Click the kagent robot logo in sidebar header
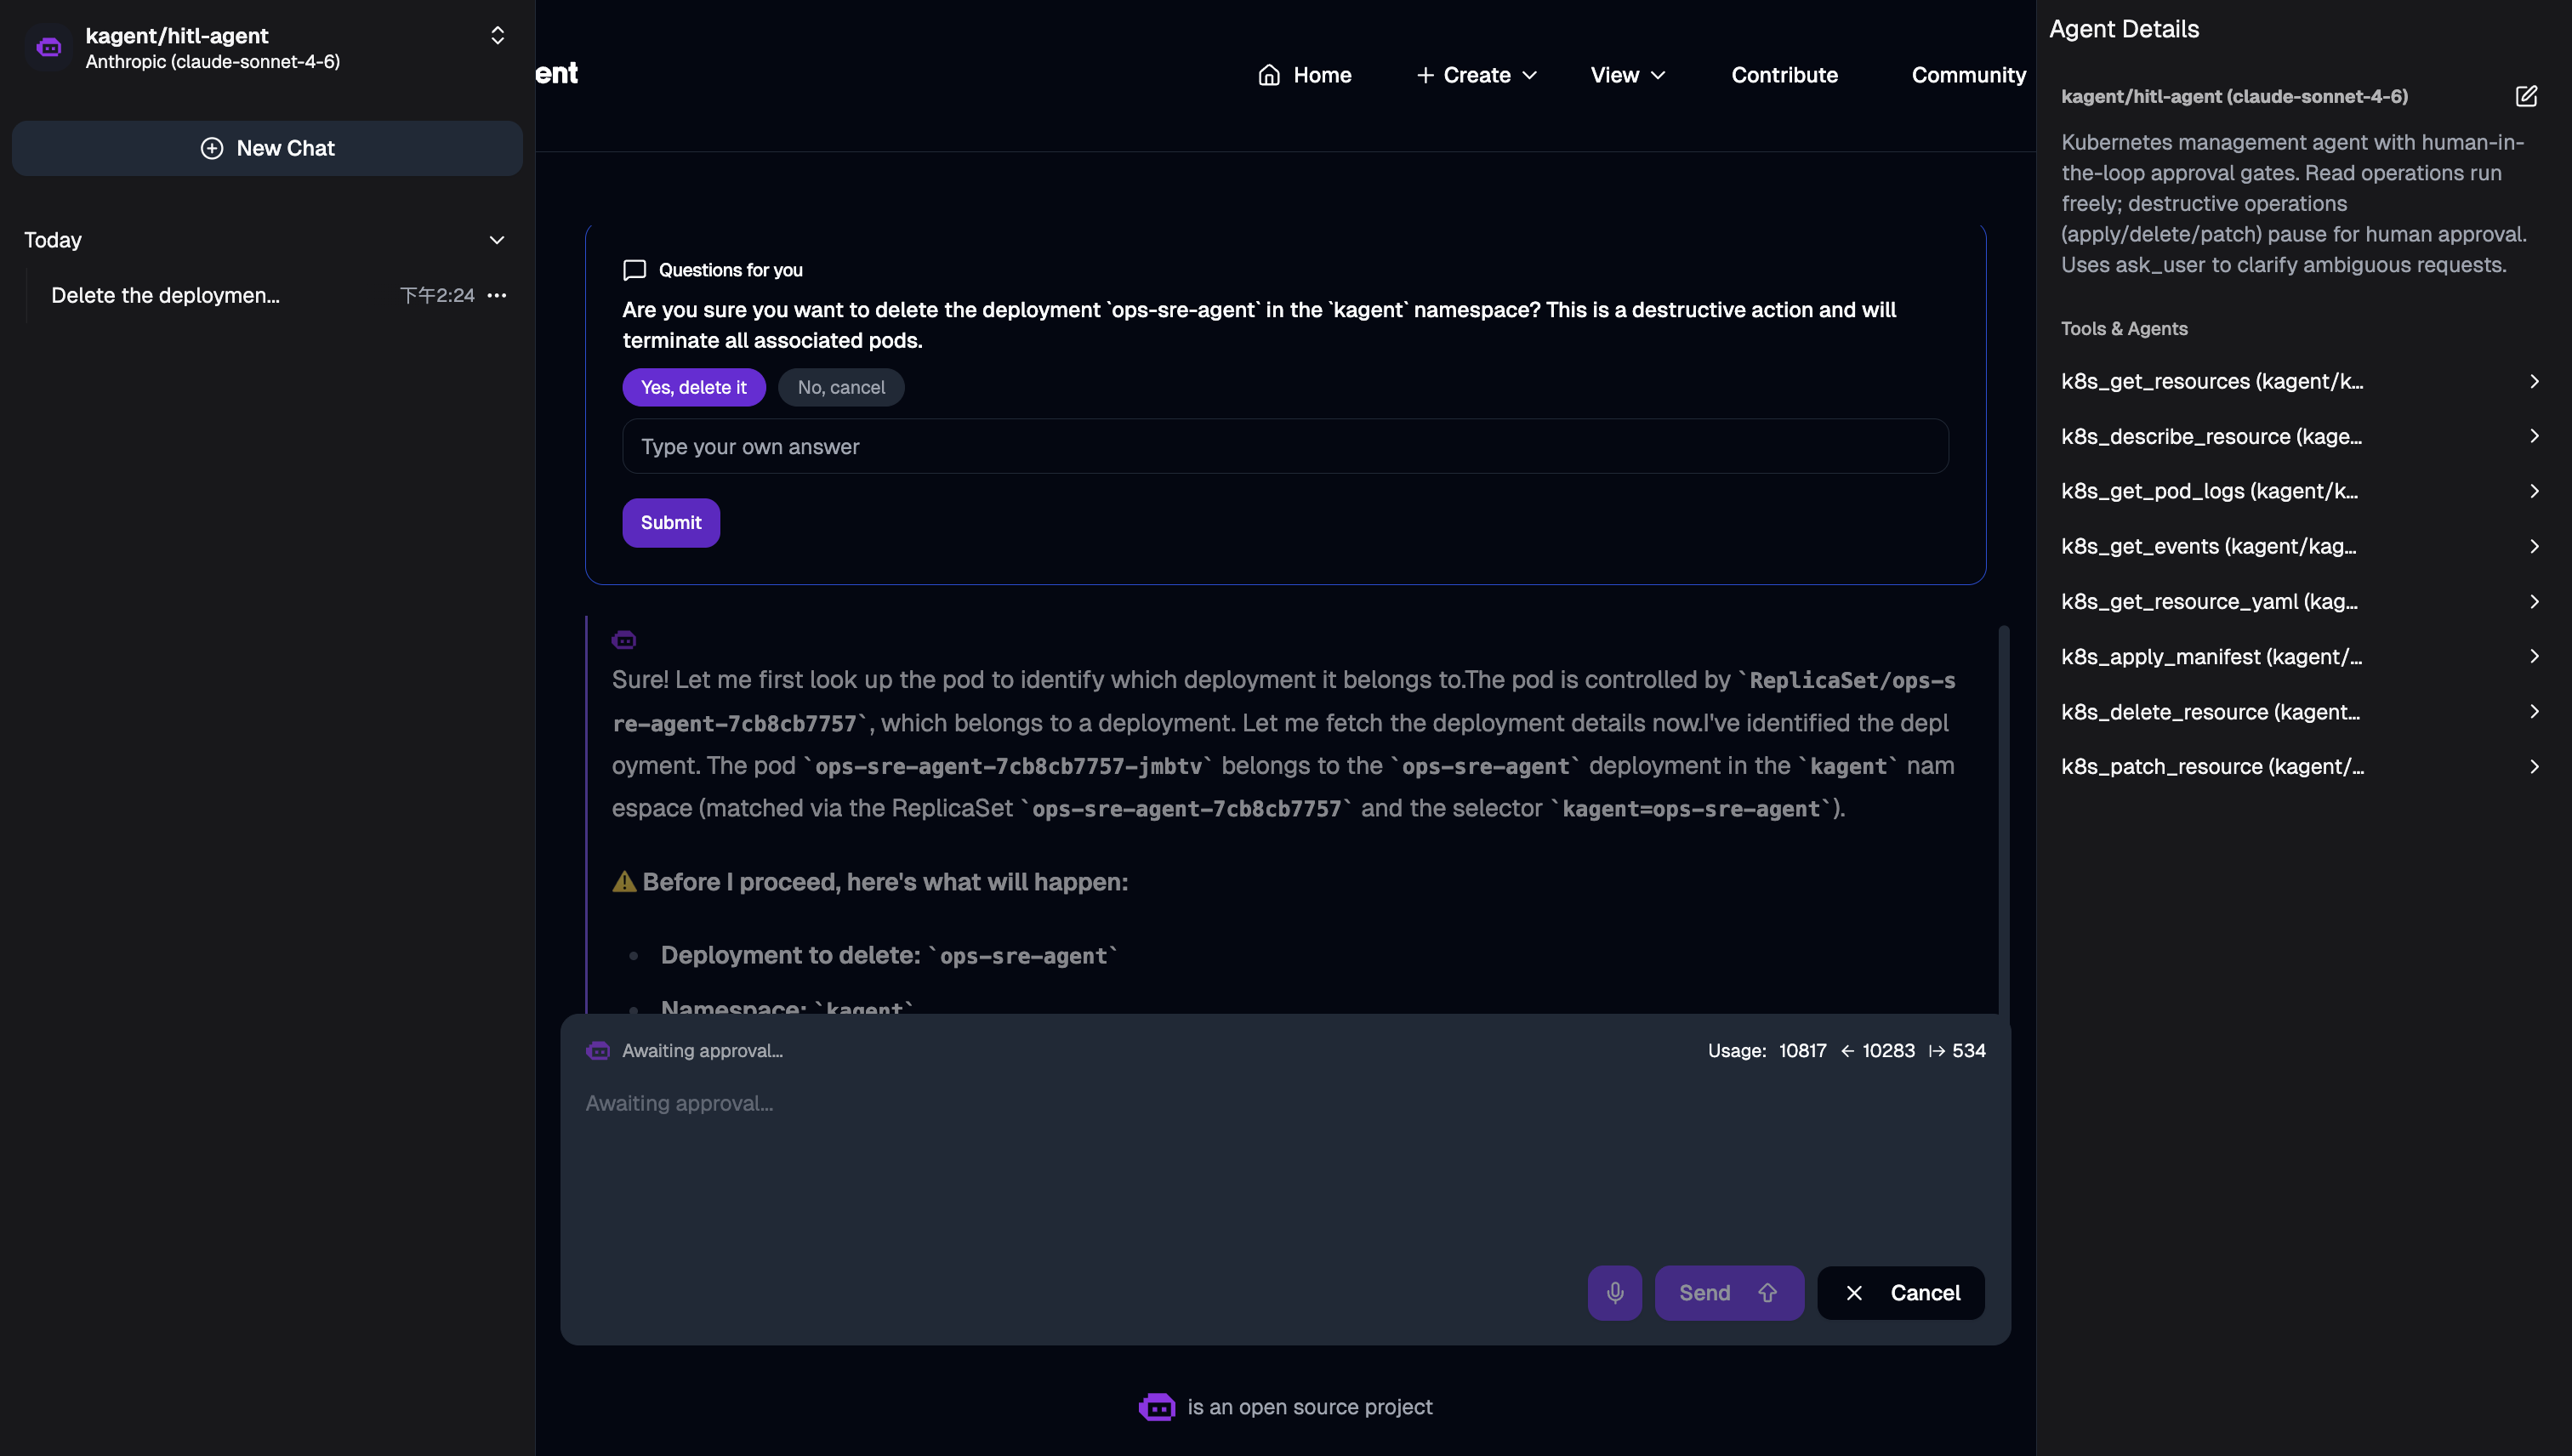 49,47
